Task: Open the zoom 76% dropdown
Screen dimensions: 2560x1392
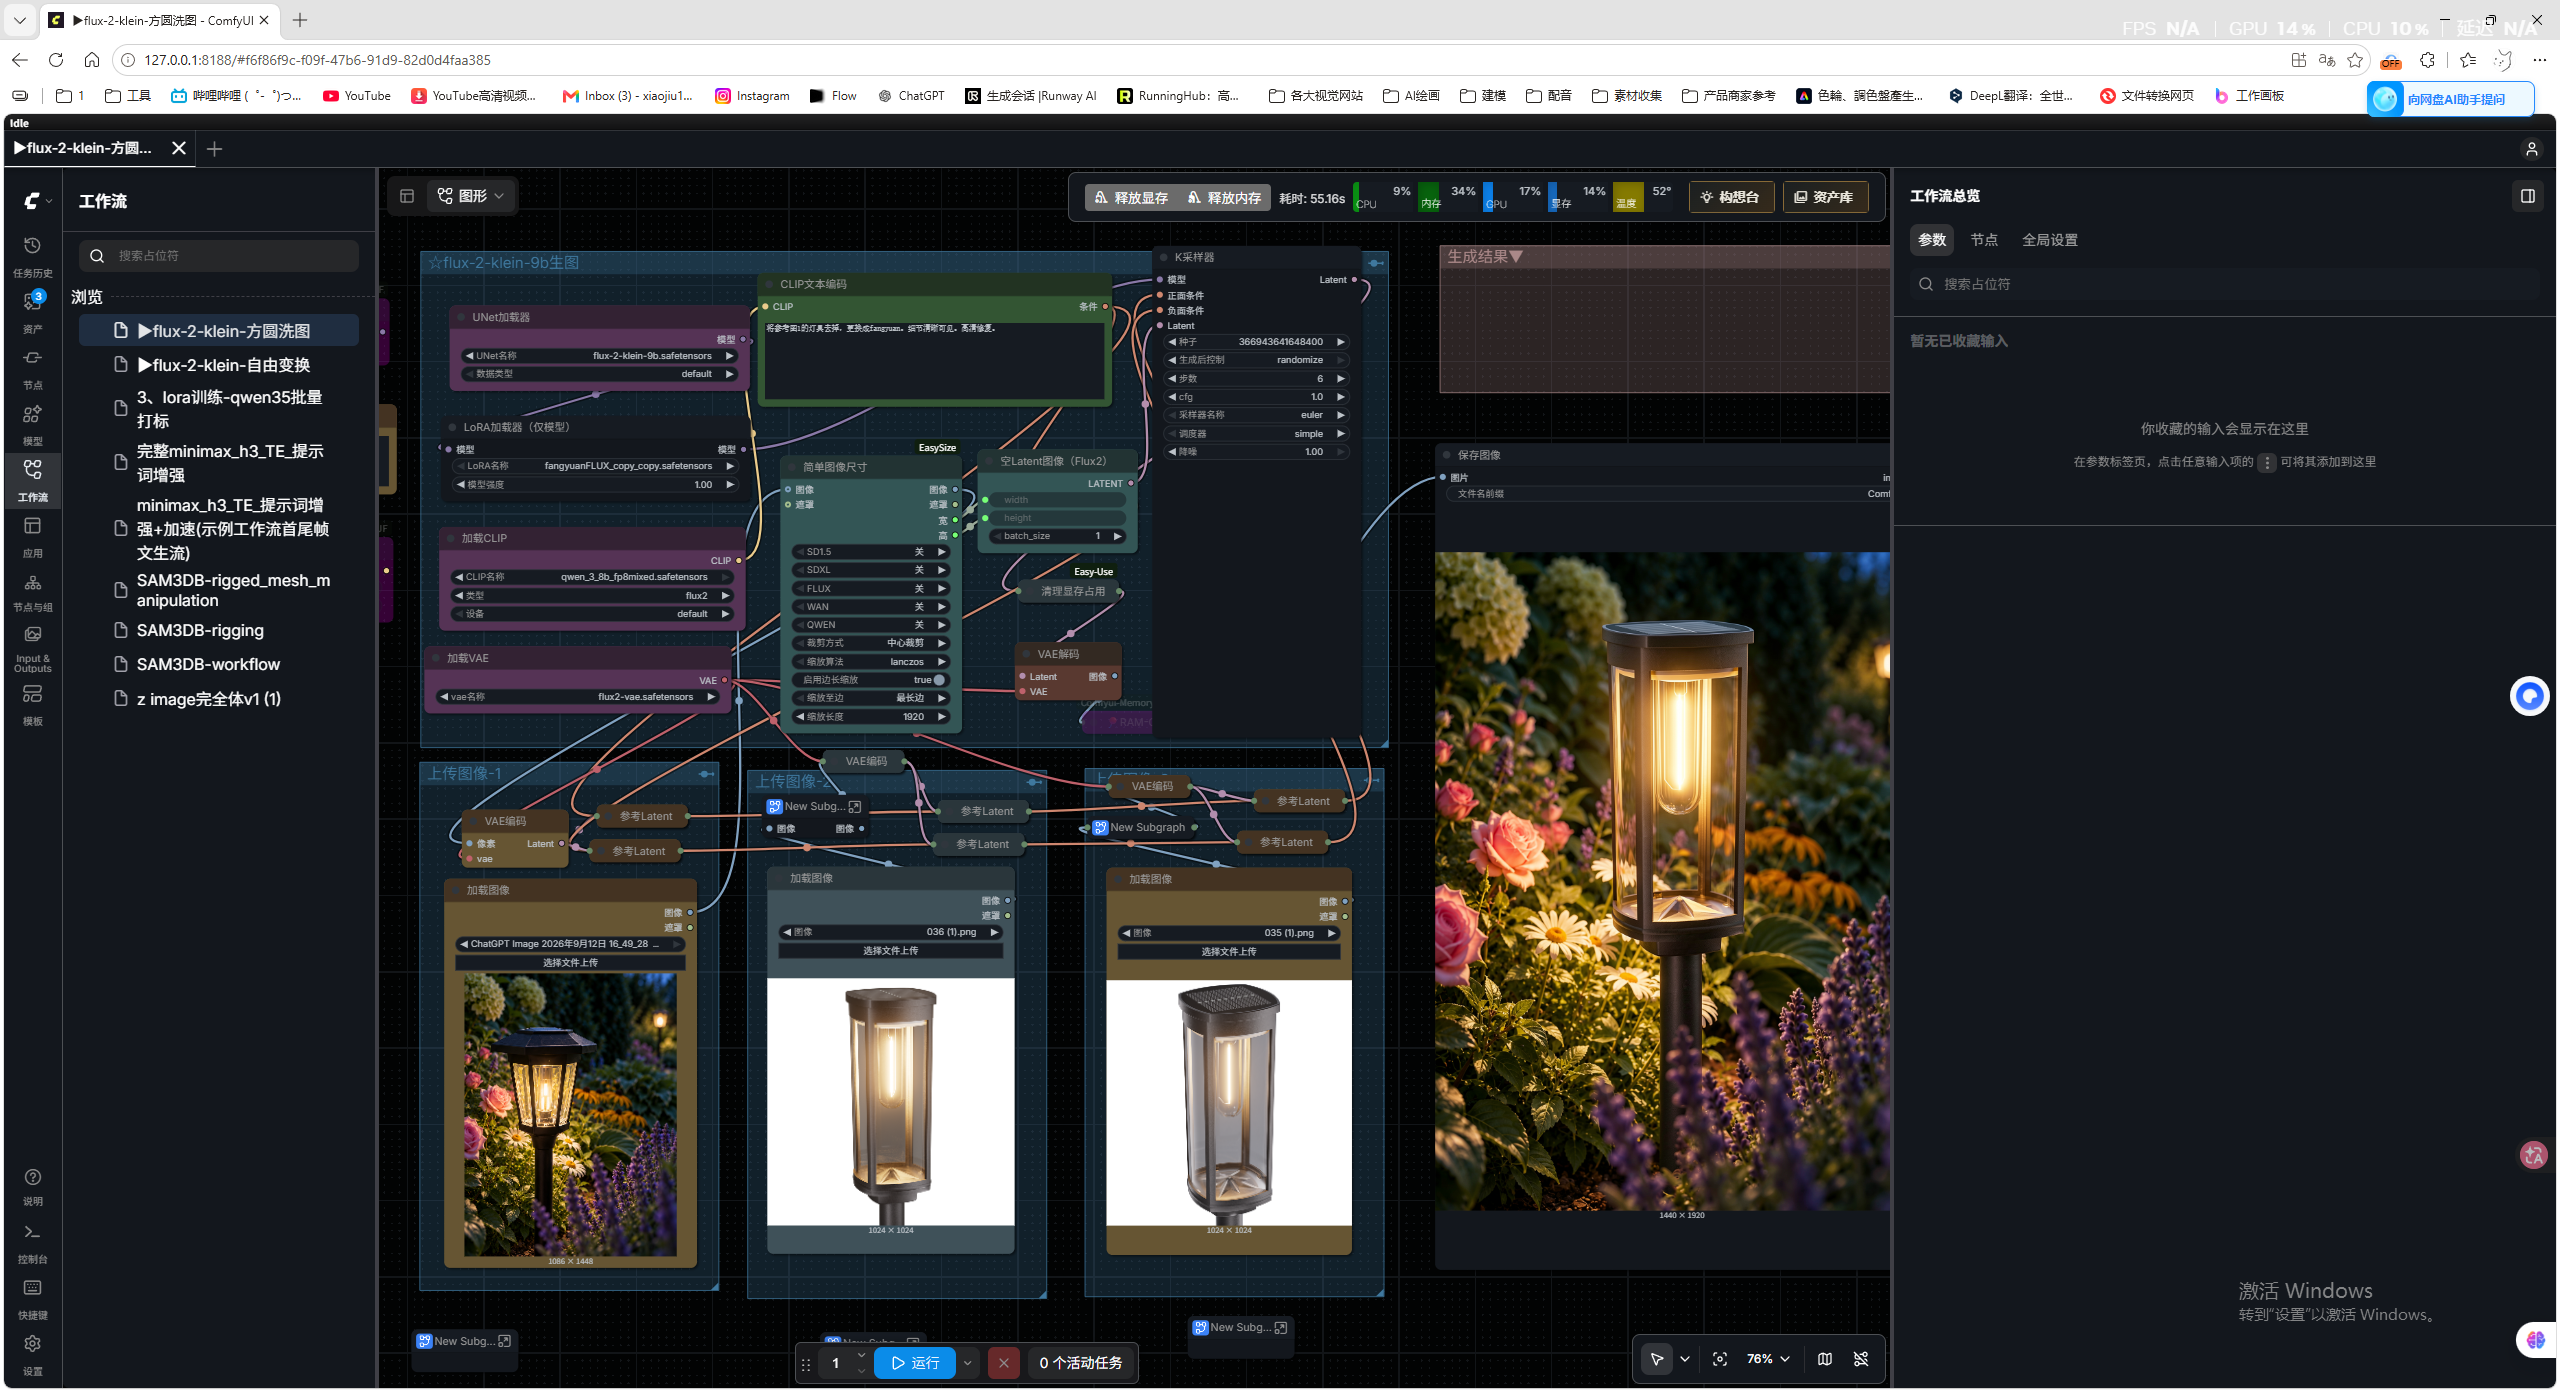Action: (x=1768, y=1359)
